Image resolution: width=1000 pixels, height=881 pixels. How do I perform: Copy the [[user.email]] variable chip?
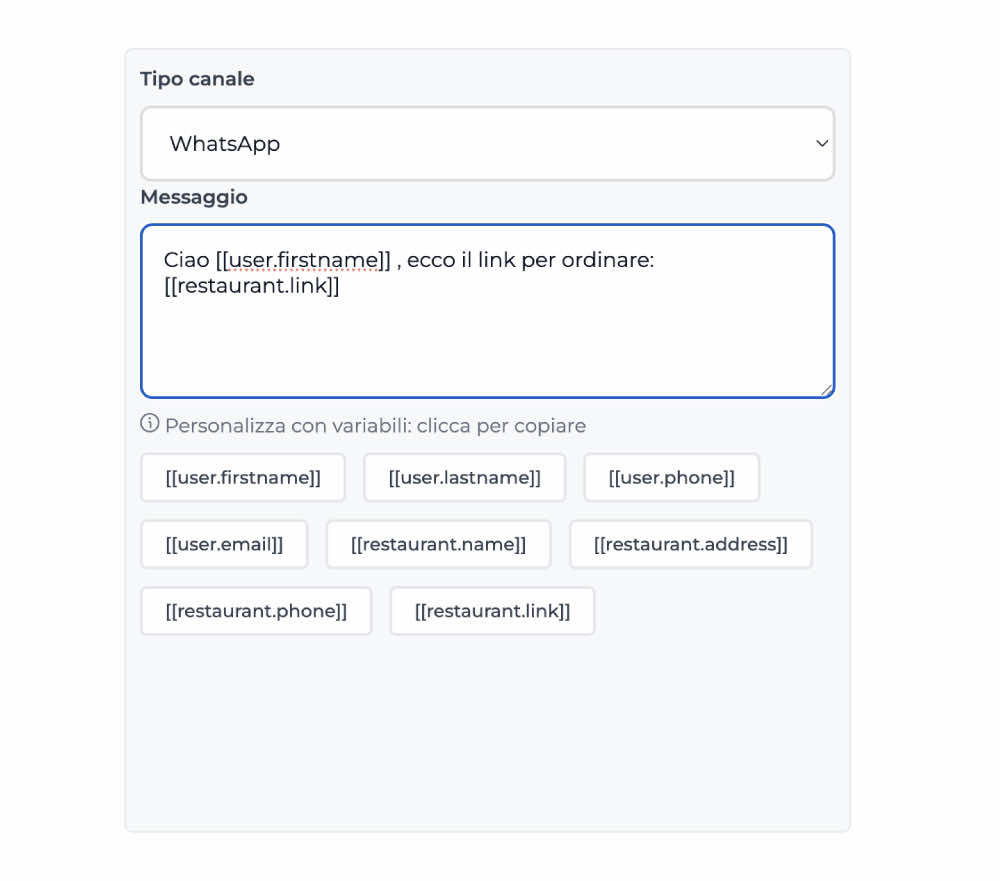[x=224, y=544]
